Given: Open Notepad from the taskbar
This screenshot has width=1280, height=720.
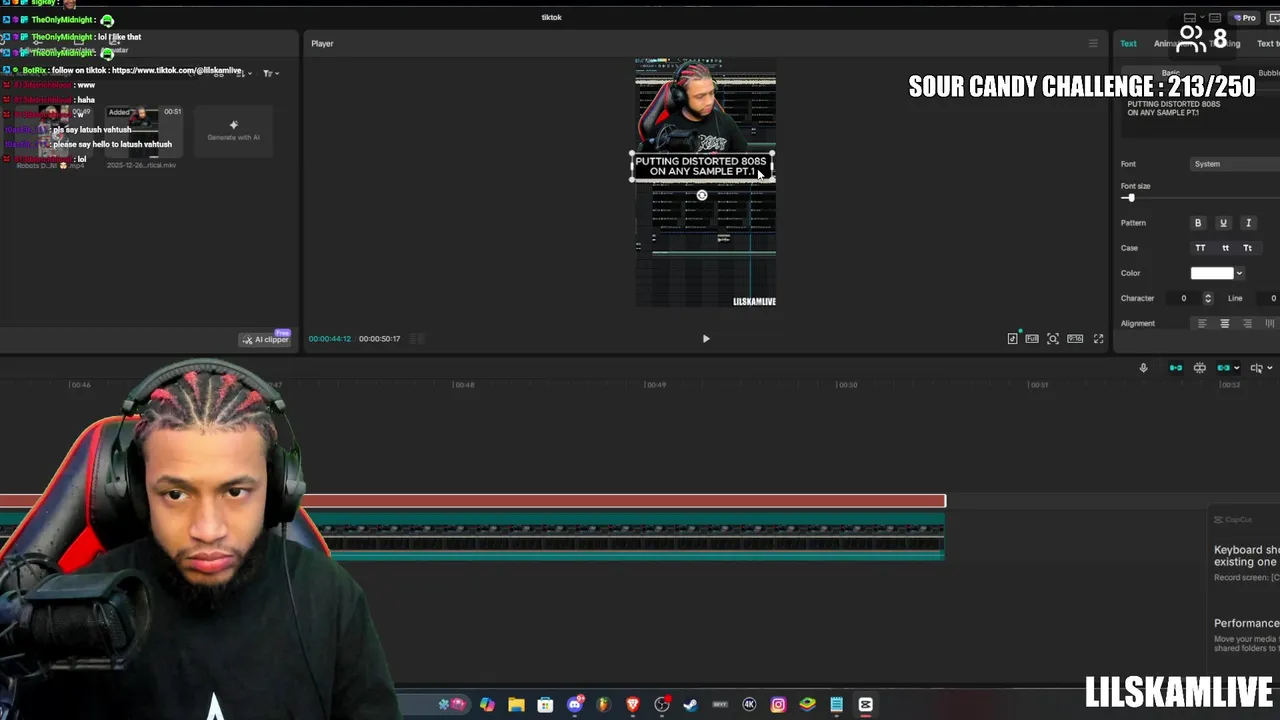Looking at the screenshot, I should (x=836, y=705).
